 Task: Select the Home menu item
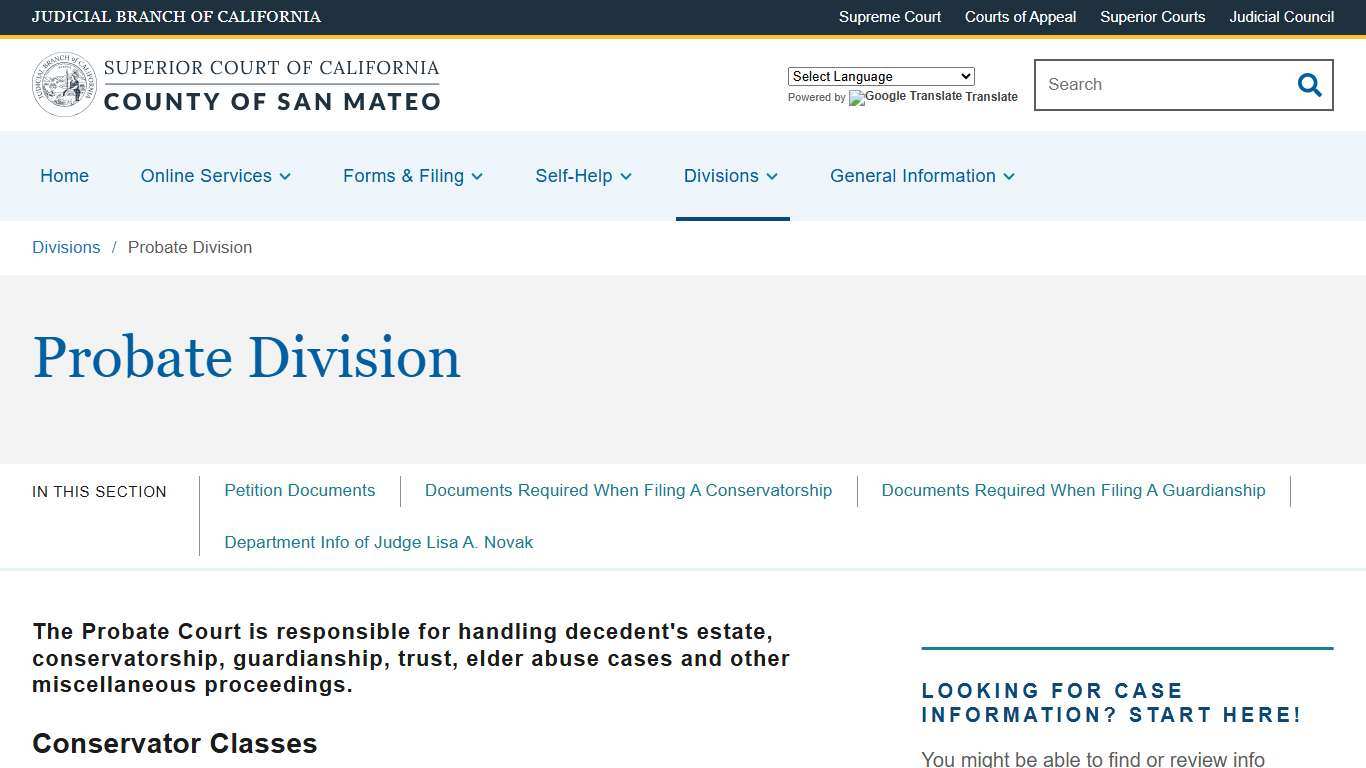tap(64, 176)
